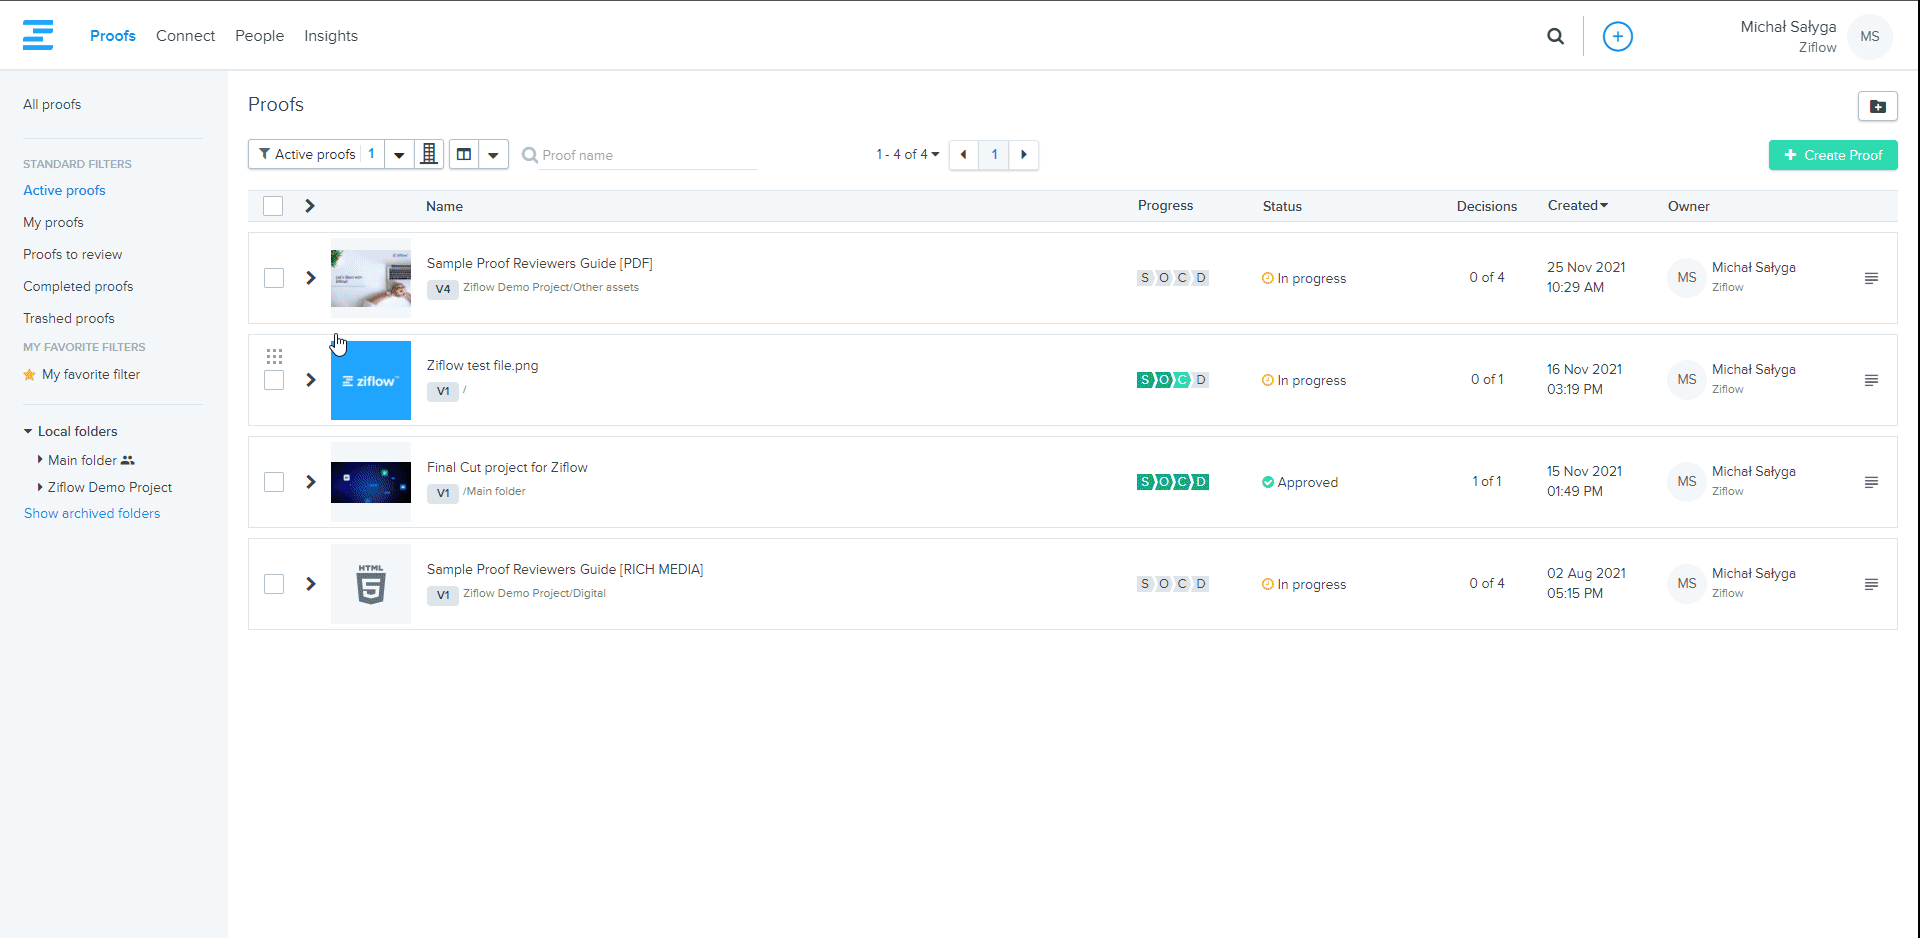This screenshot has height=938, width=1920.
Task: Open row menu for Ziflow test file.png
Action: click(x=1871, y=380)
